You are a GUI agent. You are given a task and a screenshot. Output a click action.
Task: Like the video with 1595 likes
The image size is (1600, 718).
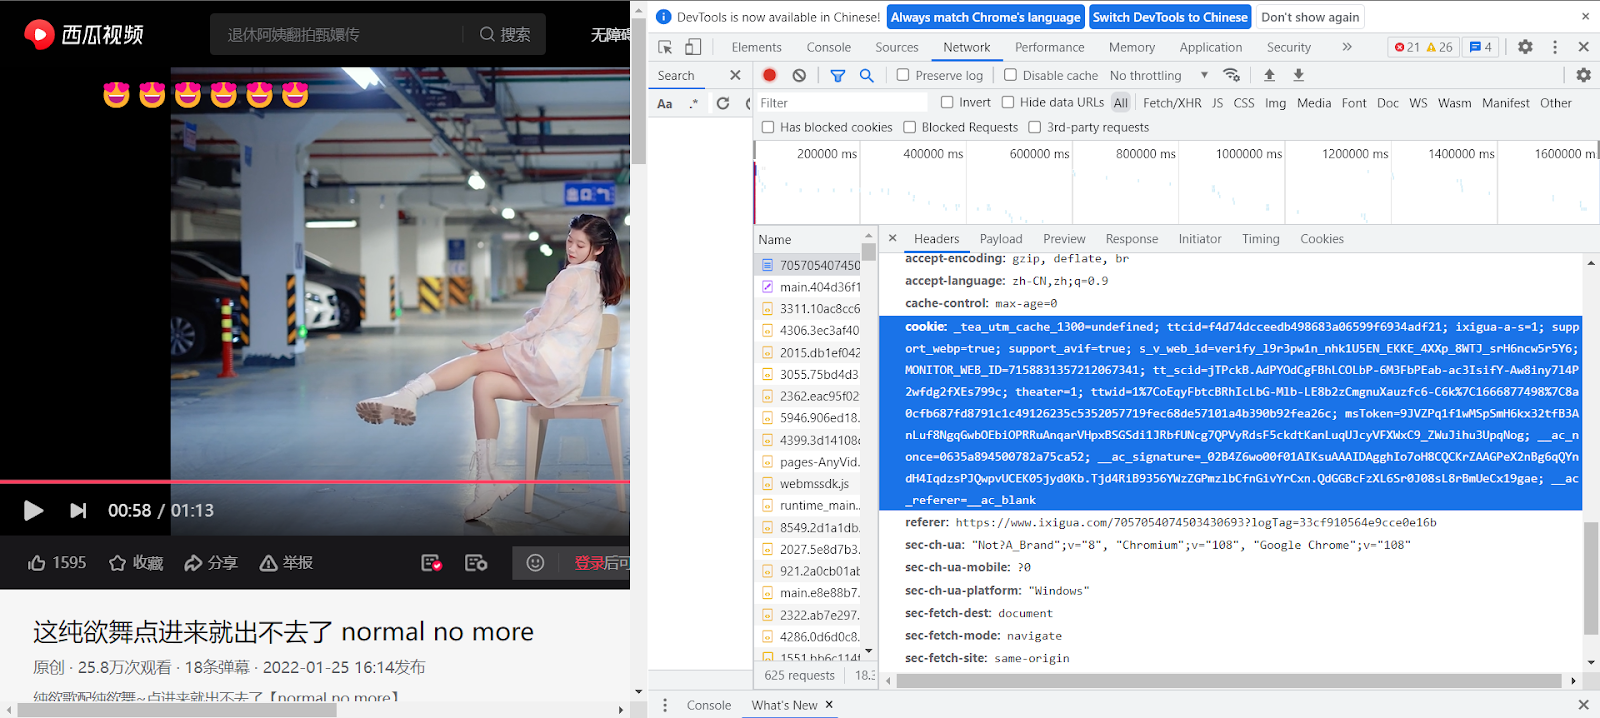tap(56, 563)
